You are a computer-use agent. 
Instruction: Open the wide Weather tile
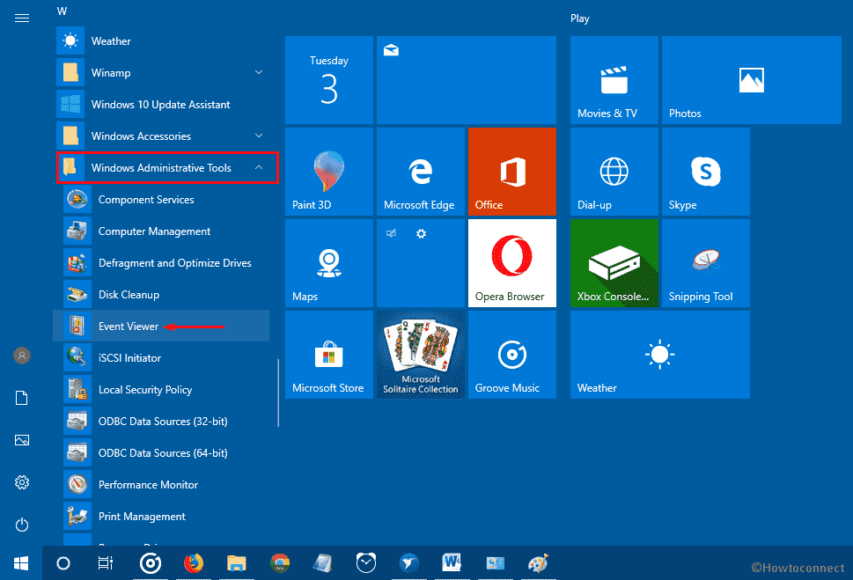click(660, 354)
